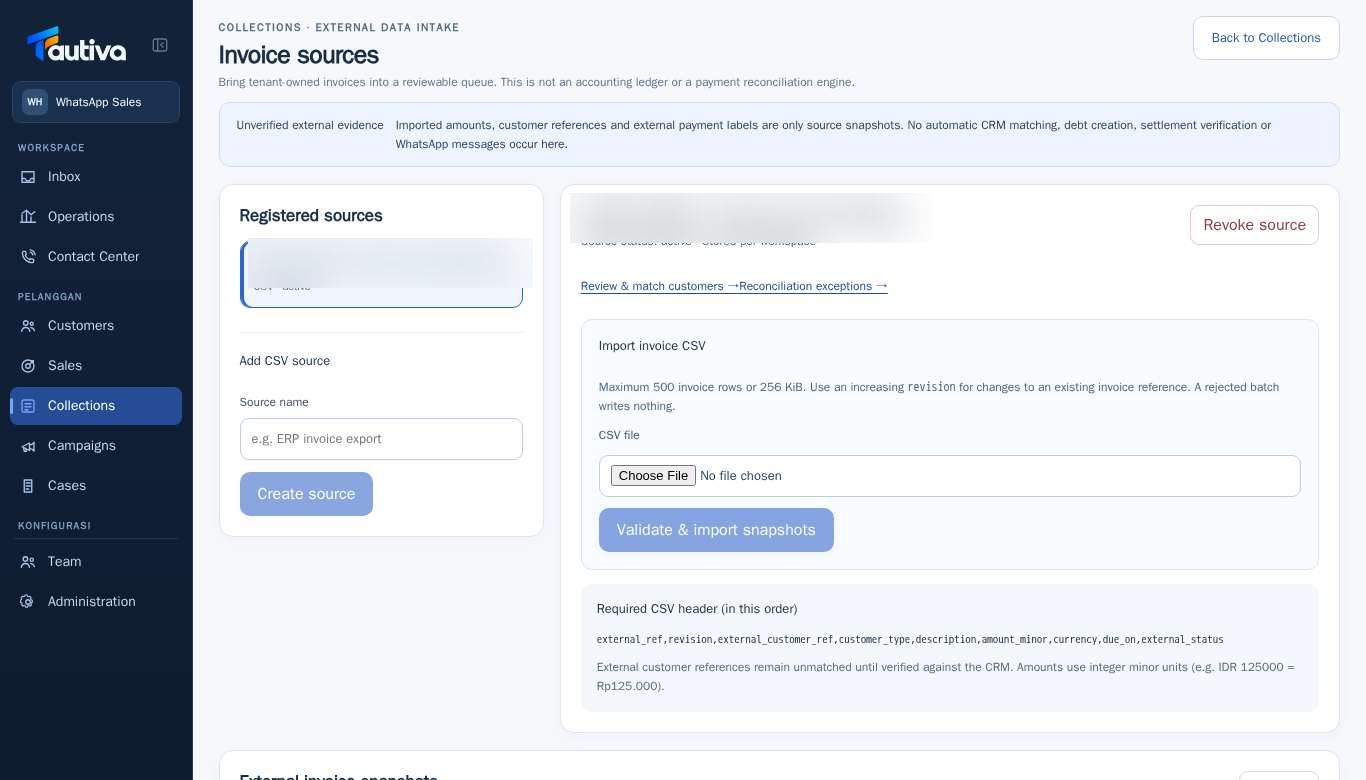The image size is (1366, 780).
Task: Select the blurred registered source card
Action: coord(382,273)
